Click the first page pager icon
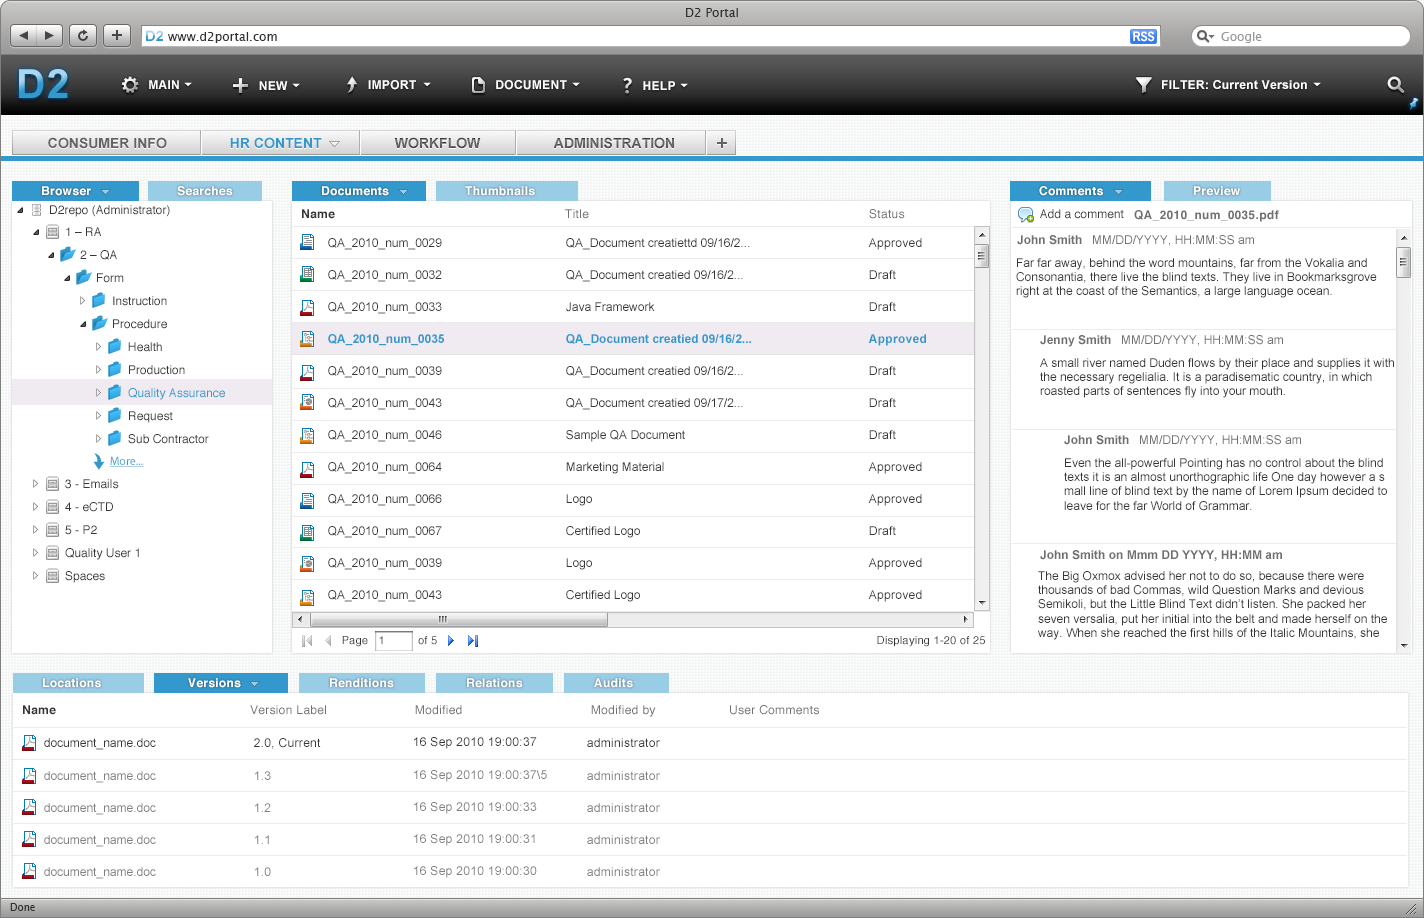This screenshot has height=918, width=1424. click(x=307, y=641)
